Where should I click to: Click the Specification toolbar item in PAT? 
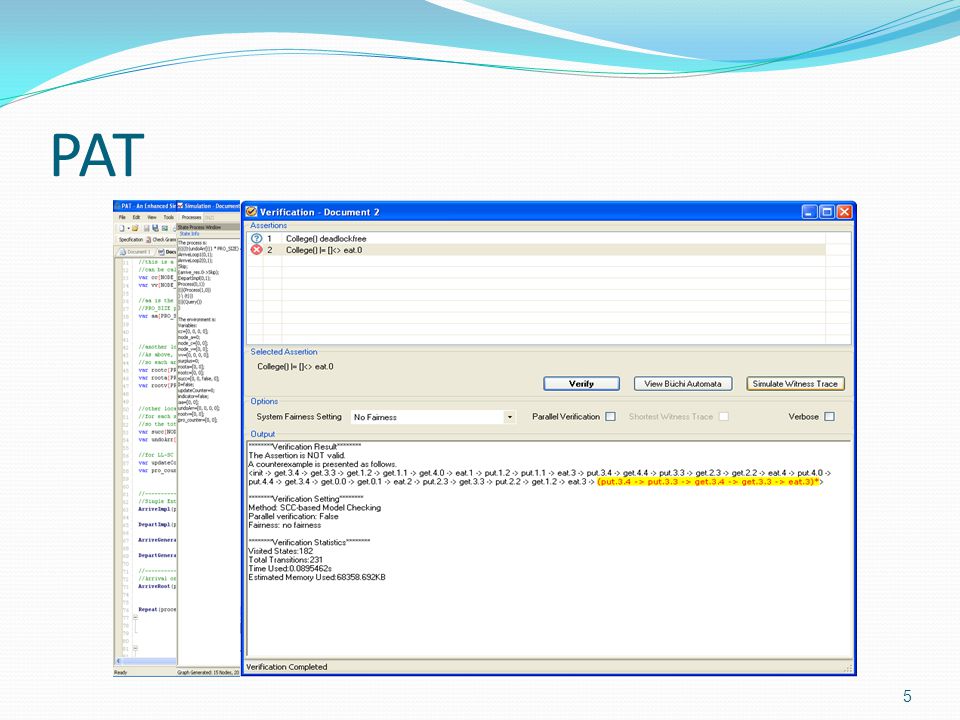click(x=131, y=240)
